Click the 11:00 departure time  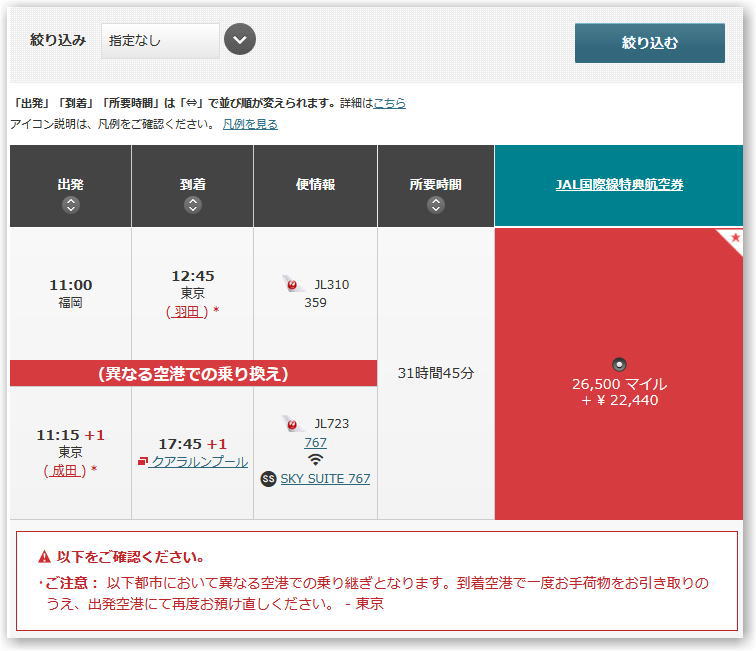pyautogui.click(x=71, y=285)
